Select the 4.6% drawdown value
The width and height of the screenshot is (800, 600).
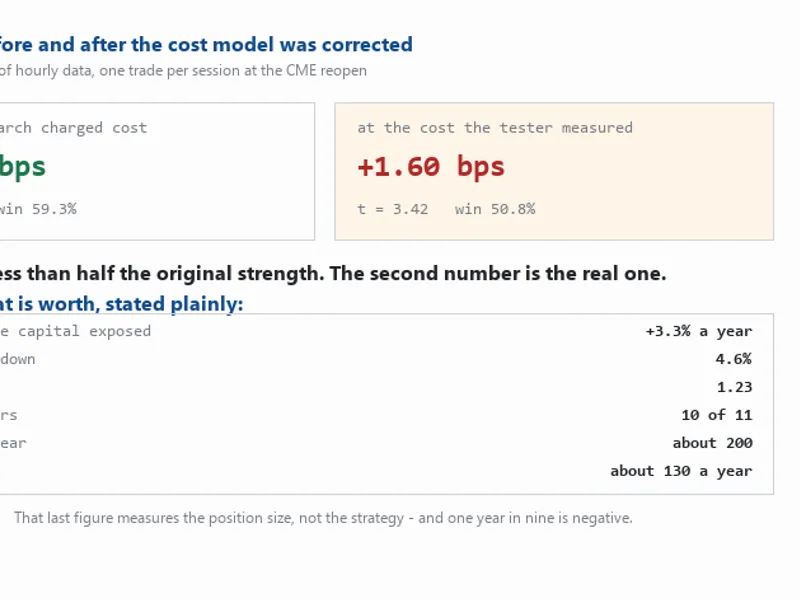click(x=734, y=359)
